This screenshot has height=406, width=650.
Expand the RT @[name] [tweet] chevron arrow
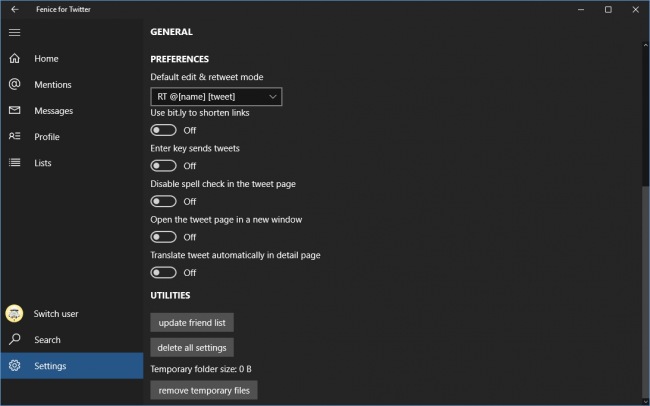[x=272, y=97]
